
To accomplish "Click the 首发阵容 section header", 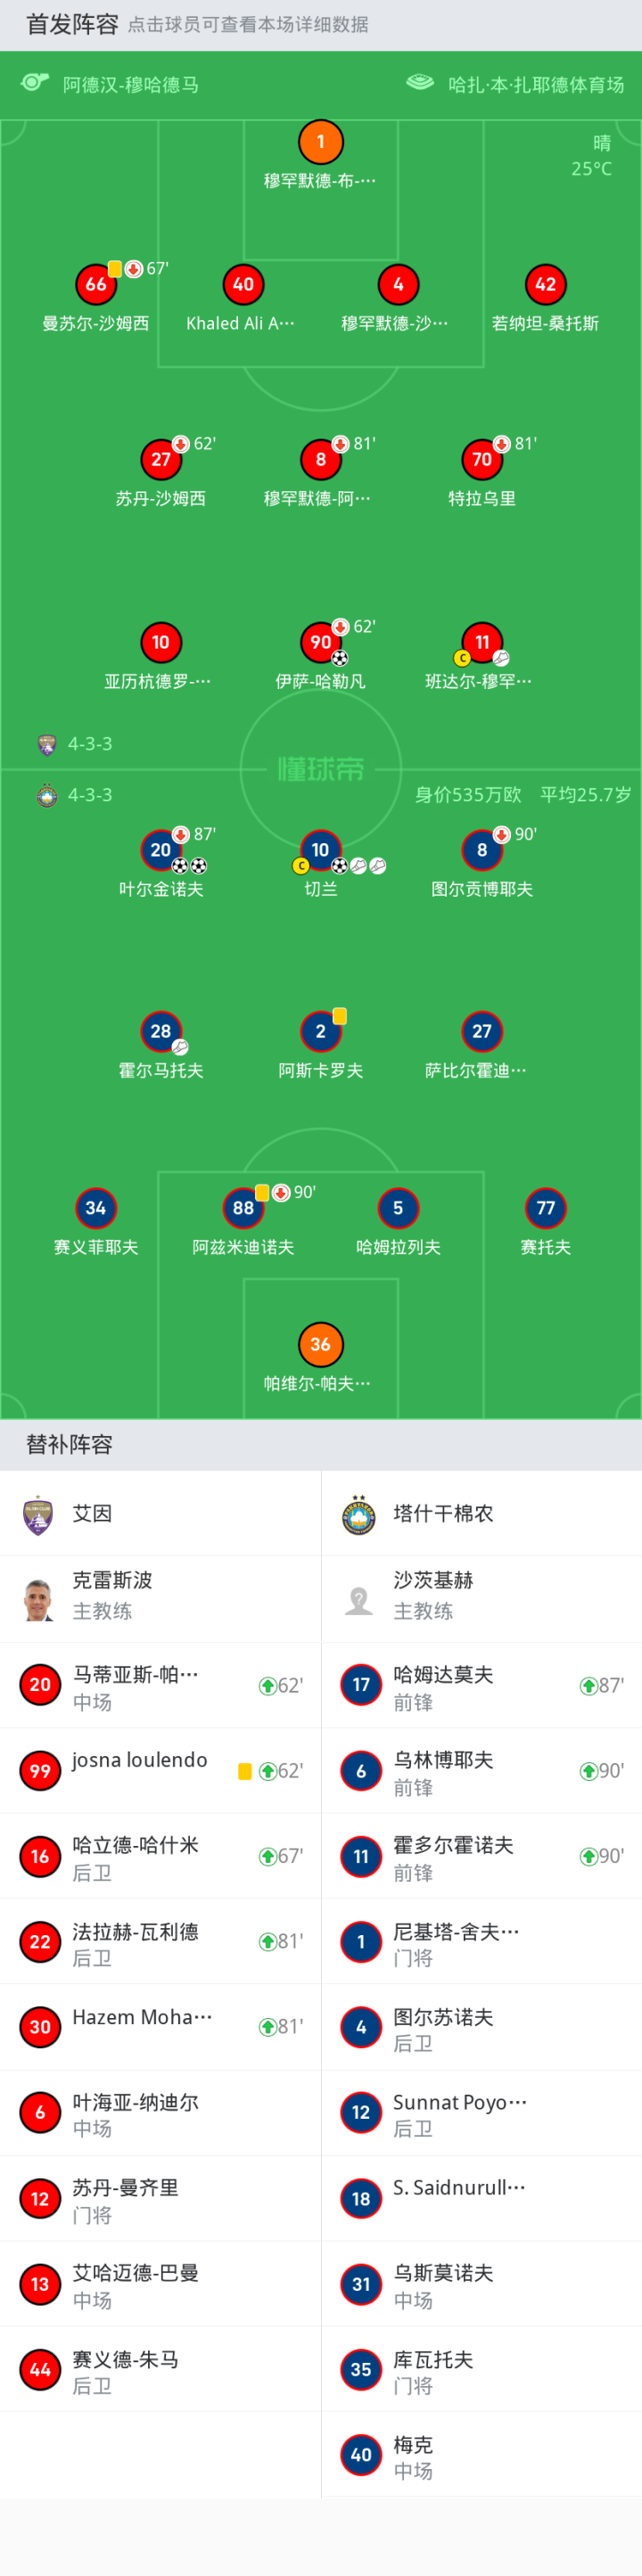I will click(72, 24).
